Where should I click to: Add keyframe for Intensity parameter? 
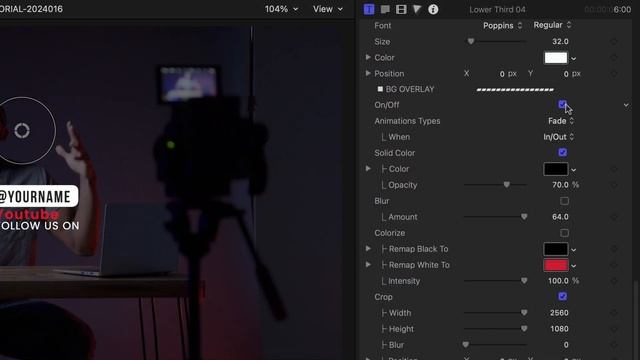pyautogui.click(x=613, y=281)
